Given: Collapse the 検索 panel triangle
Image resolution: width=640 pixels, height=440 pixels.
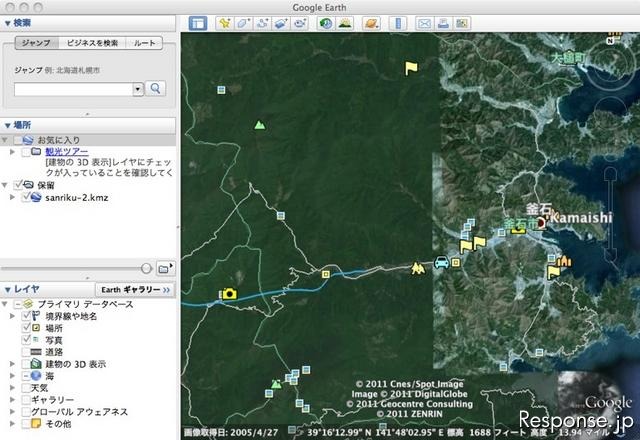Looking at the screenshot, I should [x=7, y=24].
